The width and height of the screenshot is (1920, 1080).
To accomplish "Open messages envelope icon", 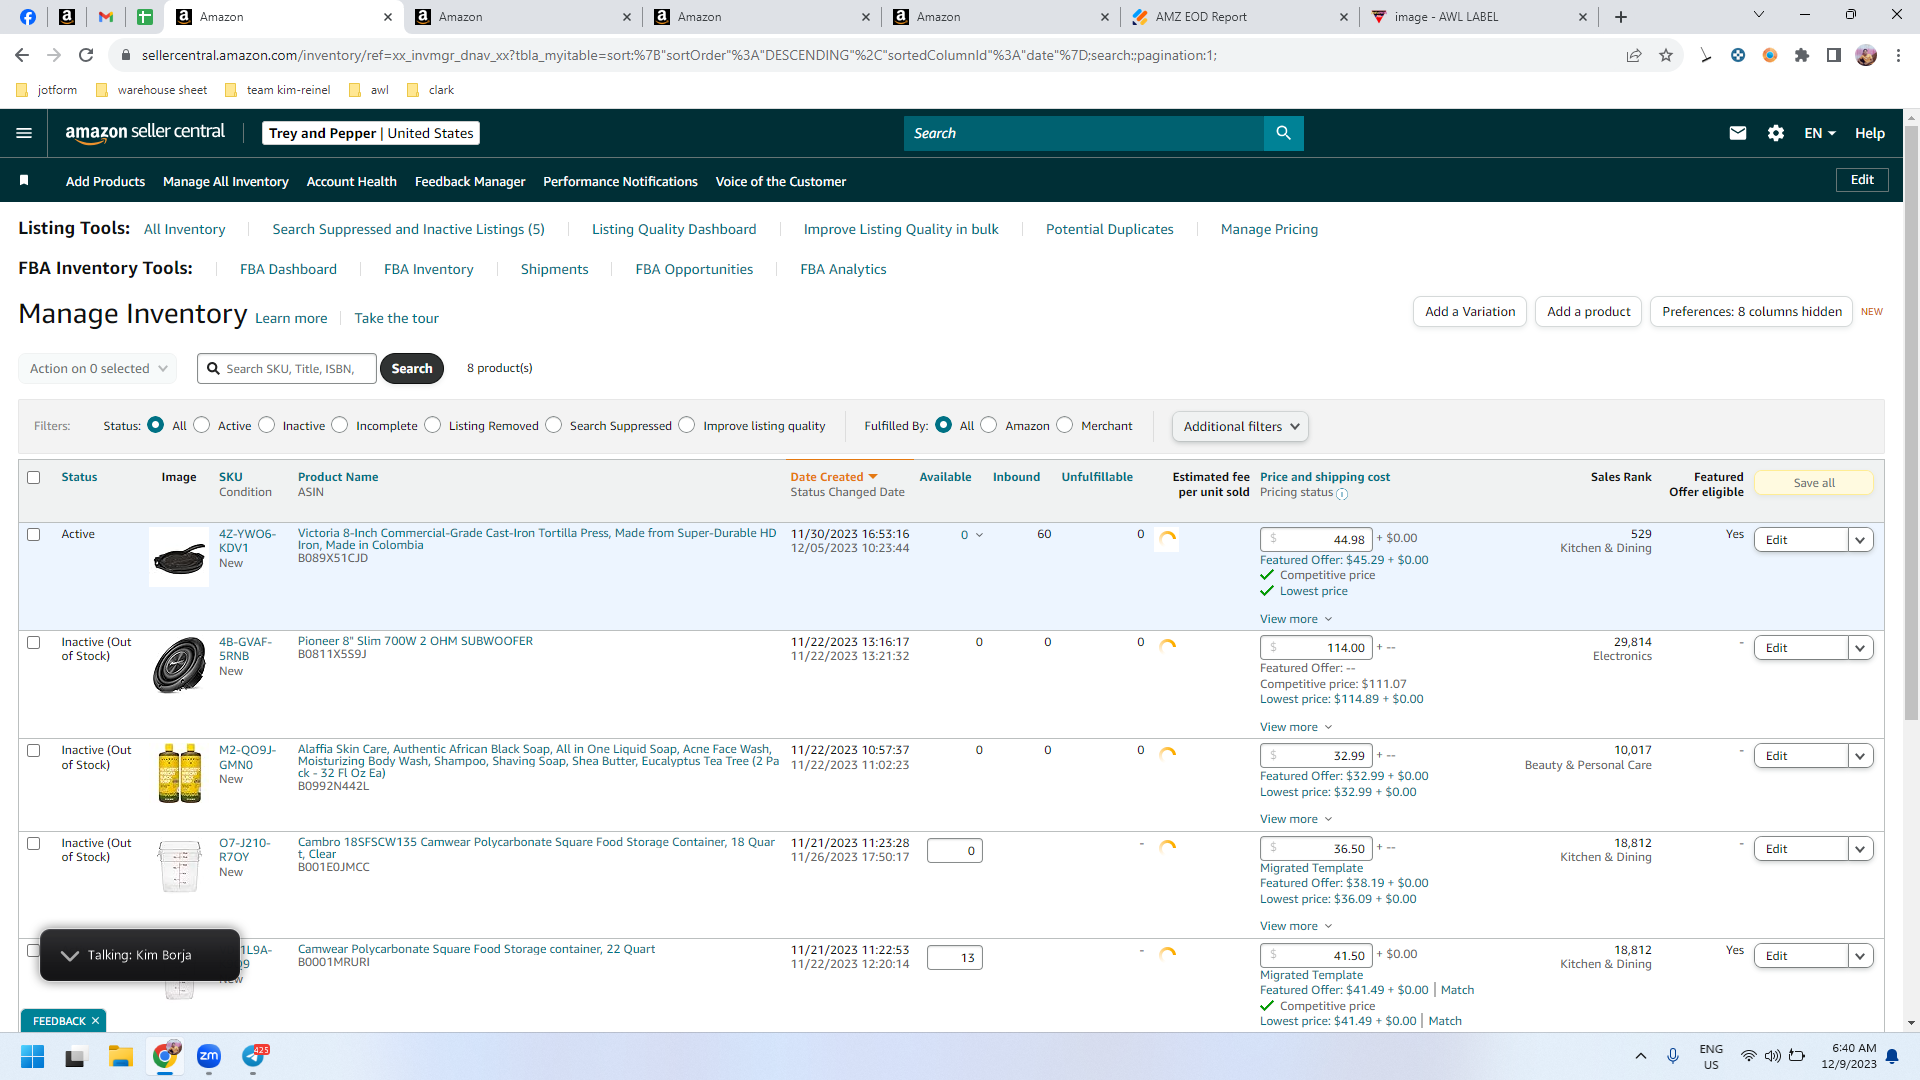I will (x=1738, y=133).
